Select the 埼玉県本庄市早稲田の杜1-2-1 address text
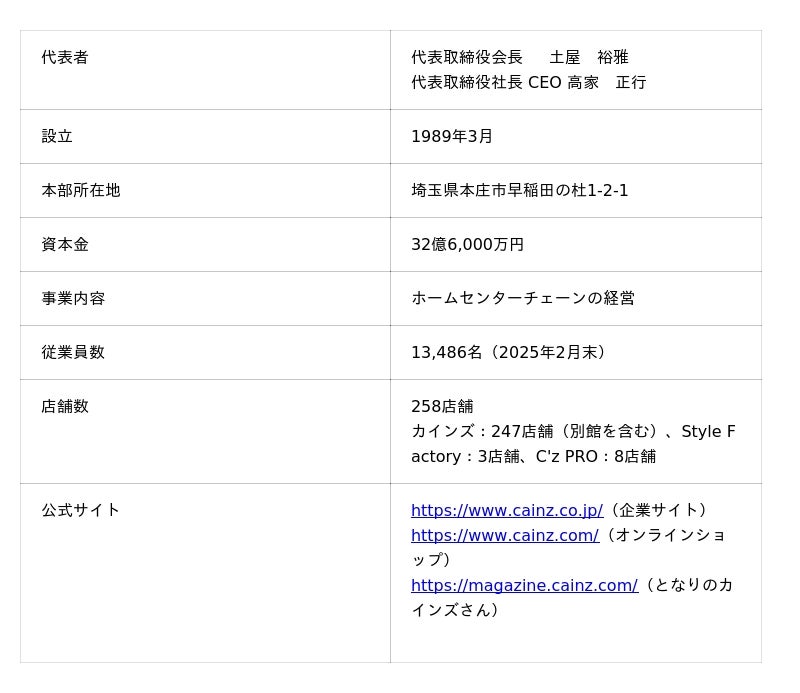The image size is (800, 693). point(519,190)
